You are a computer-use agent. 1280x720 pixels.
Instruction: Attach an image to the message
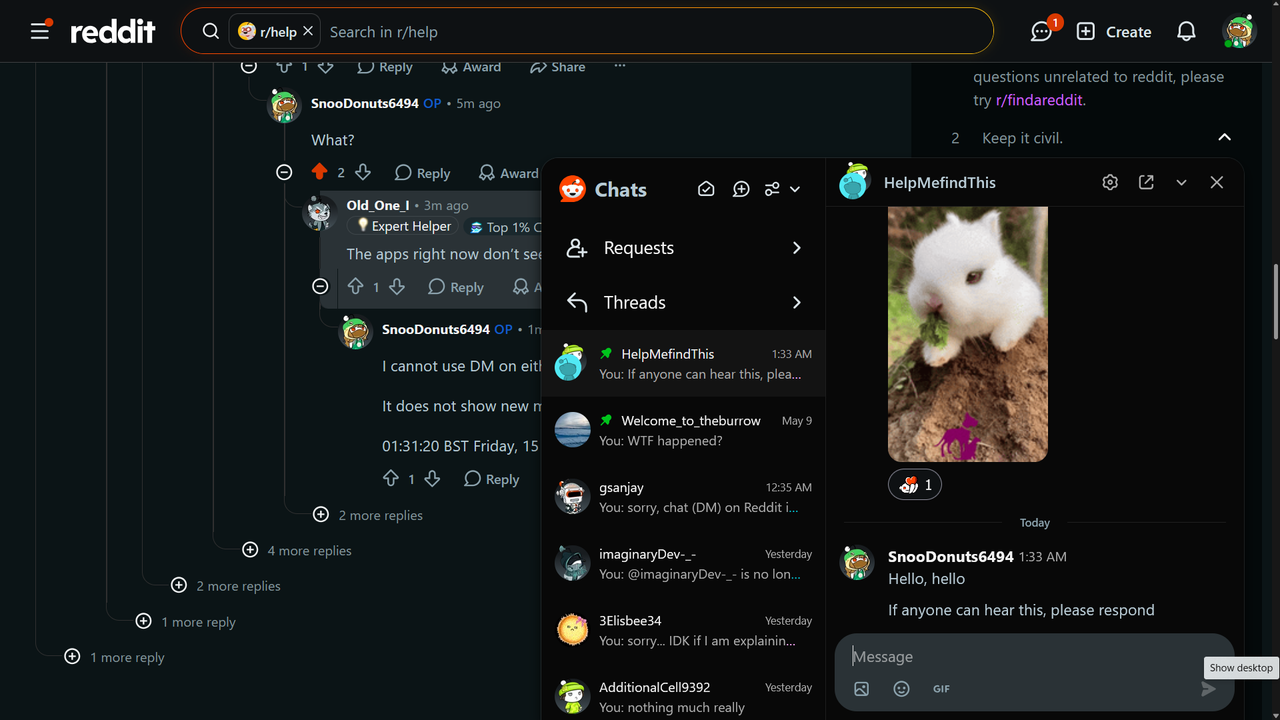pyautogui.click(x=862, y=689)
